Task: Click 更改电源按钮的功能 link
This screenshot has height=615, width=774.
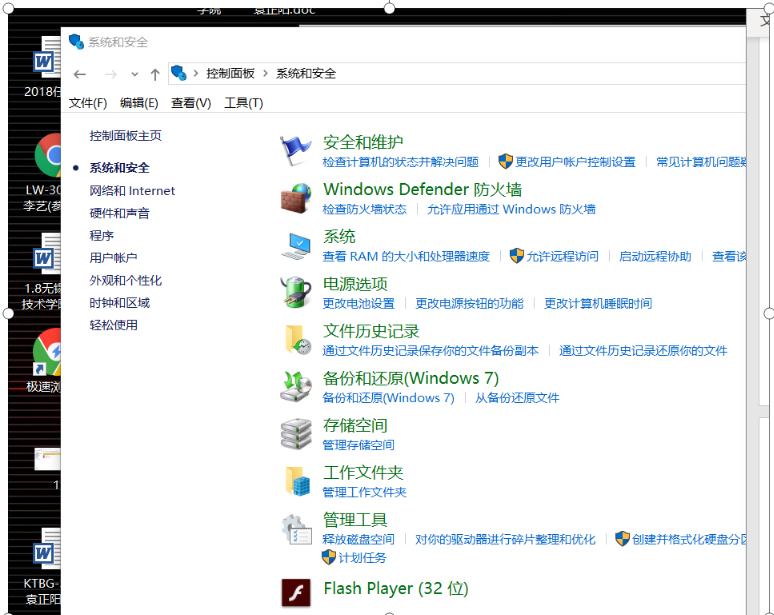Action: [x=469, y=304]
